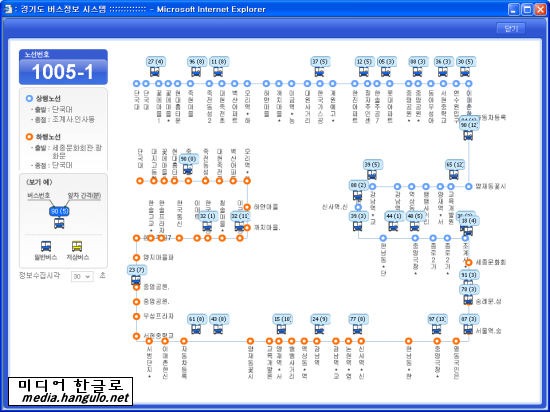Click the Internet Explorer title bar page icon

[x=8, y=9]
